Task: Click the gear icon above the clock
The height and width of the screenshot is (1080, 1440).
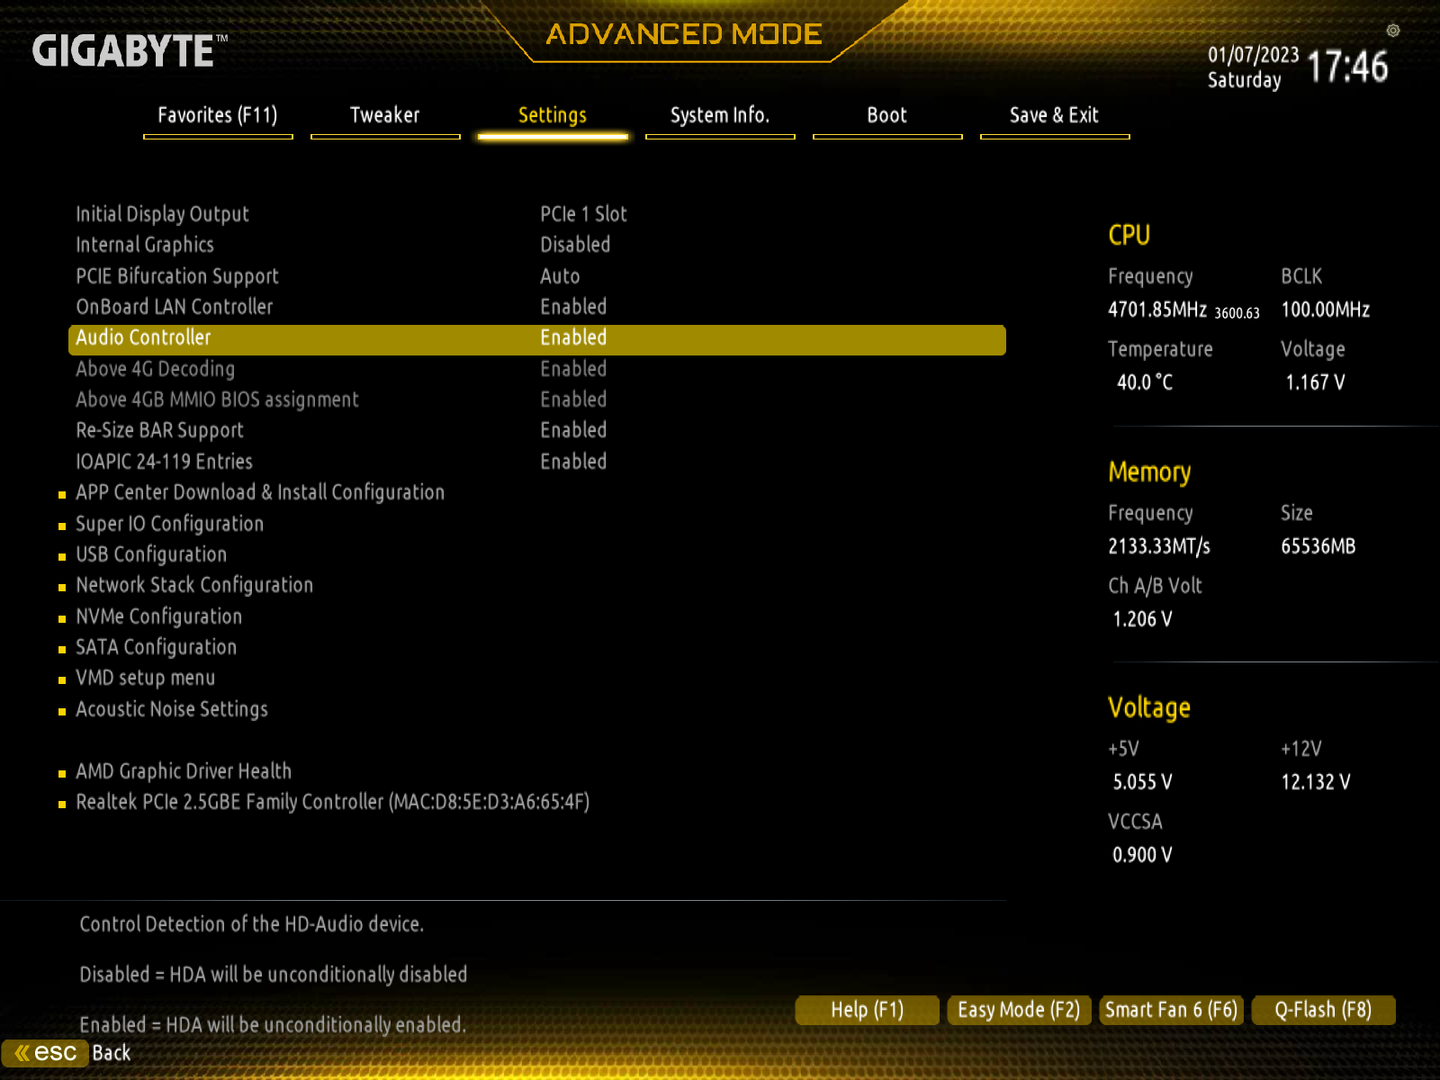Action: point(1393,30)
